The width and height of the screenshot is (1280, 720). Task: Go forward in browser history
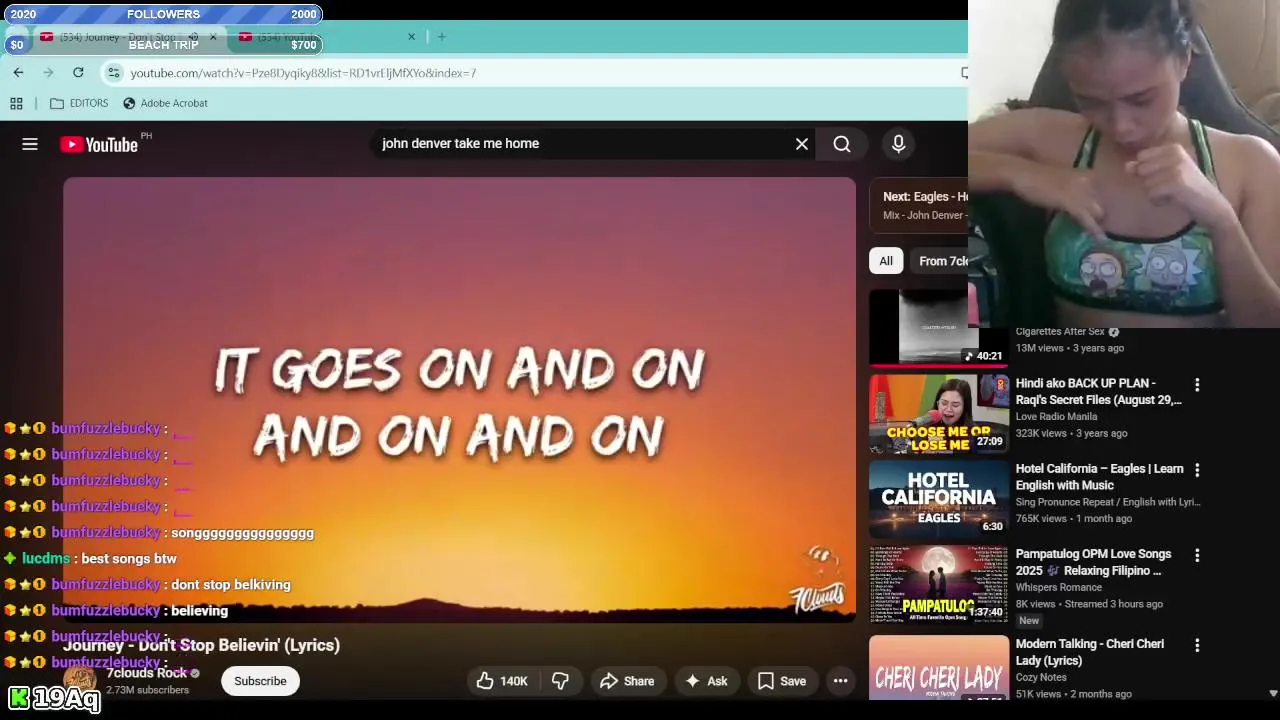tap(48, 72)
